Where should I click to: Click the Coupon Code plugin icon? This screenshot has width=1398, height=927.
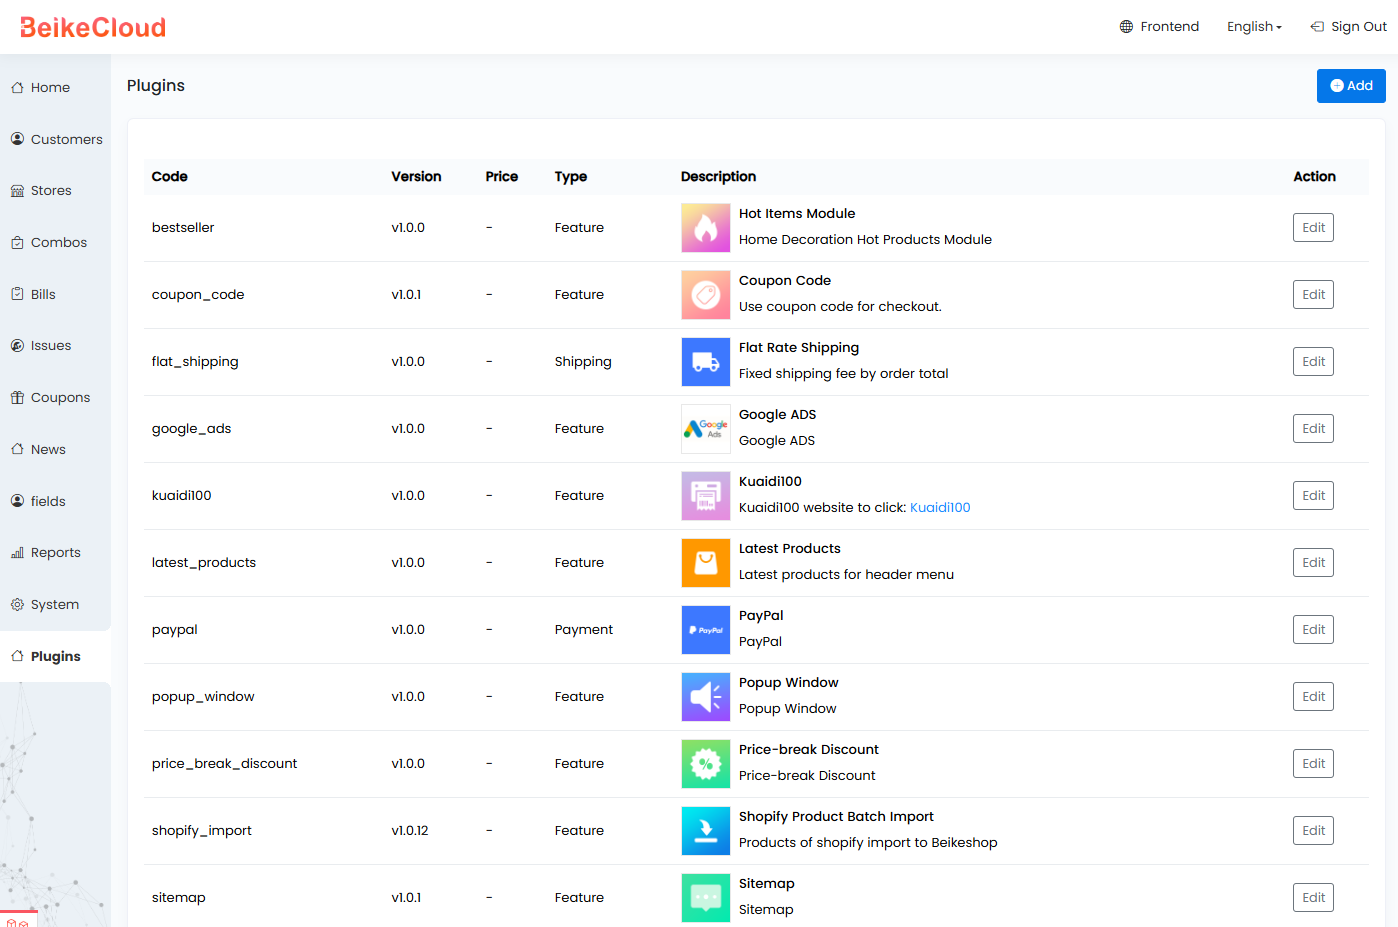click(x=706, y=295)
